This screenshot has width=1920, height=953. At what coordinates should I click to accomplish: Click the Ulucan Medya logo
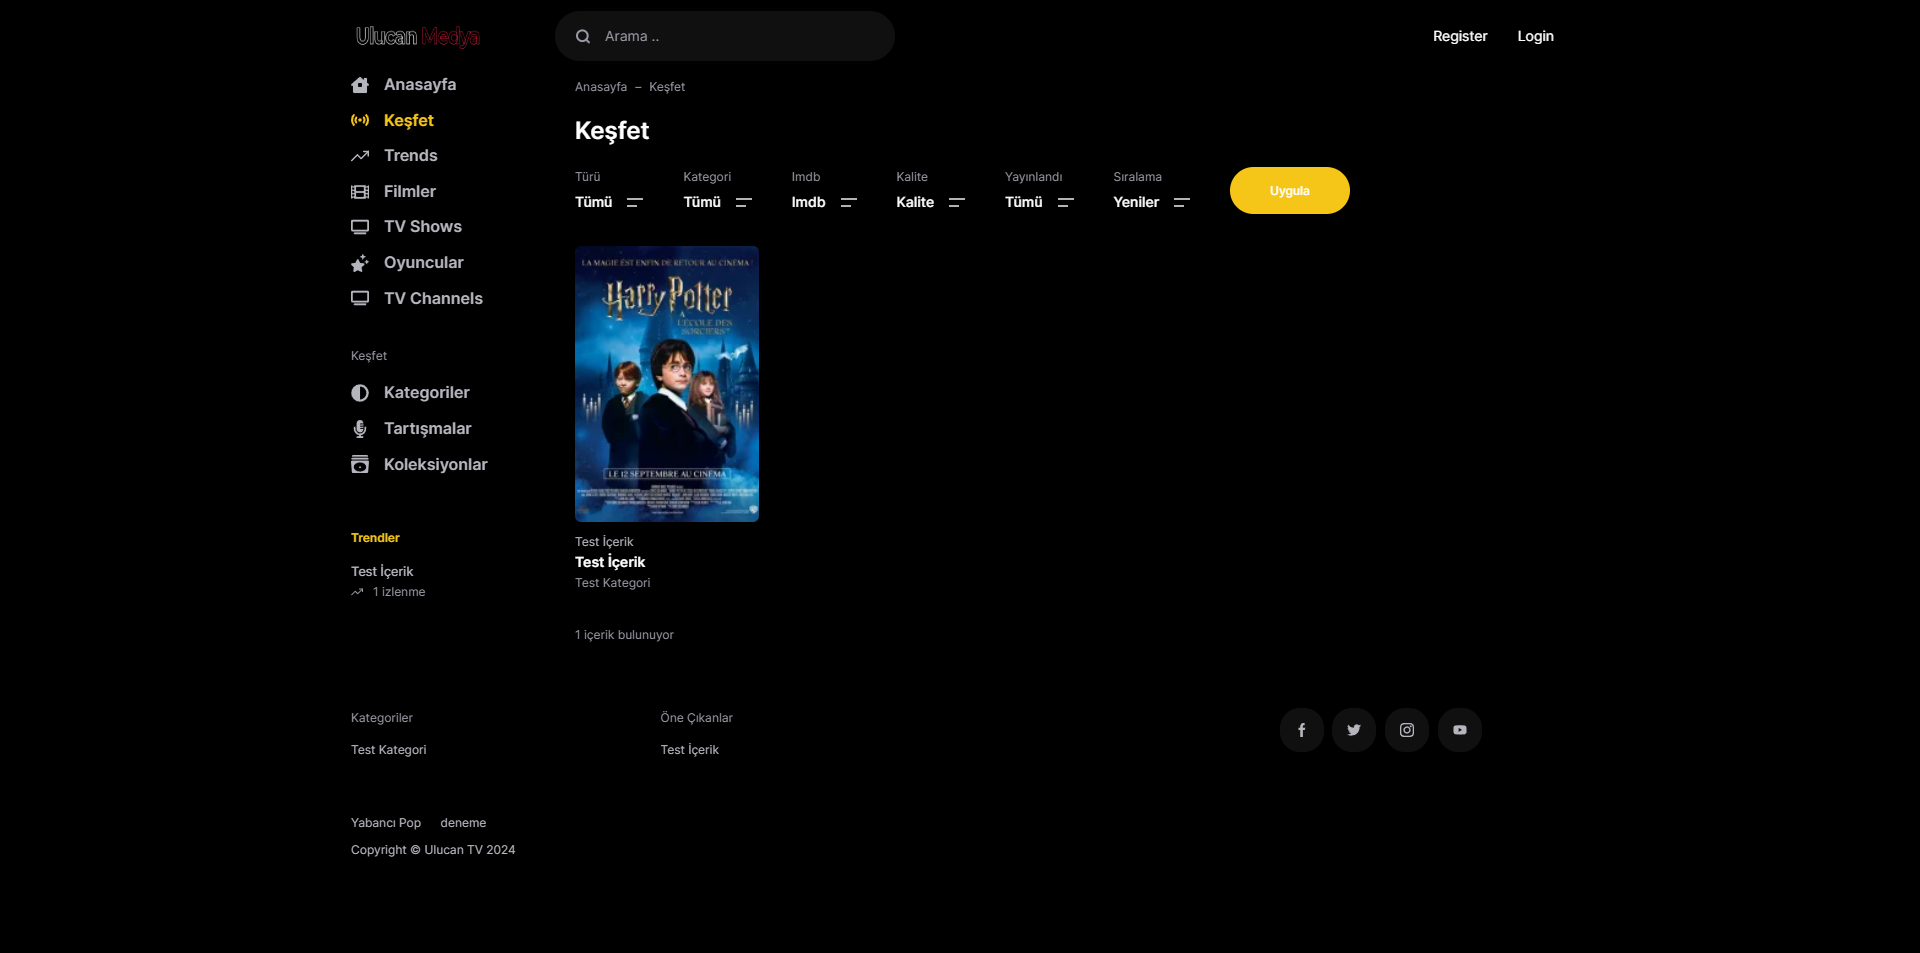click(x=418, y=37)
